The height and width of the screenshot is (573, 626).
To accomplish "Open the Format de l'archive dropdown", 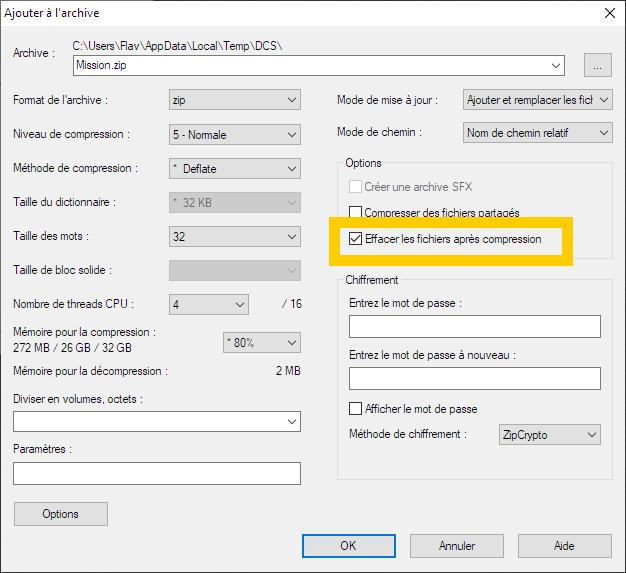I will (x=235, y=100).
